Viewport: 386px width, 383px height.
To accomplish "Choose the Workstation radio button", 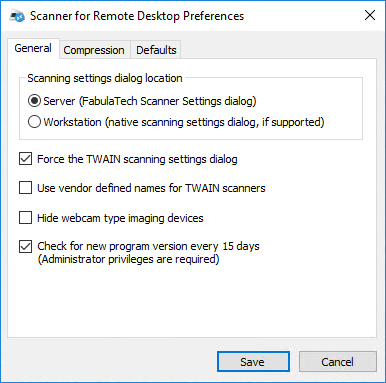I will click(34, 122).
